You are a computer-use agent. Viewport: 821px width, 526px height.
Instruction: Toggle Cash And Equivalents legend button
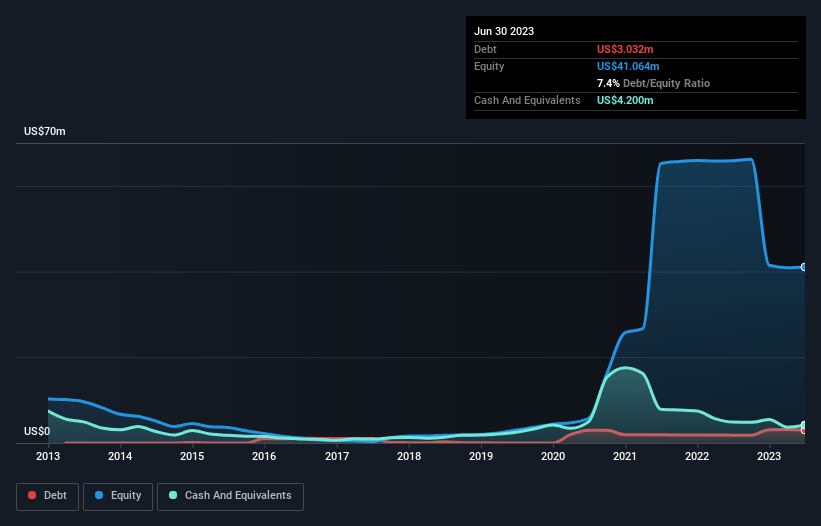pyautogui.click(x=230, y=496)
